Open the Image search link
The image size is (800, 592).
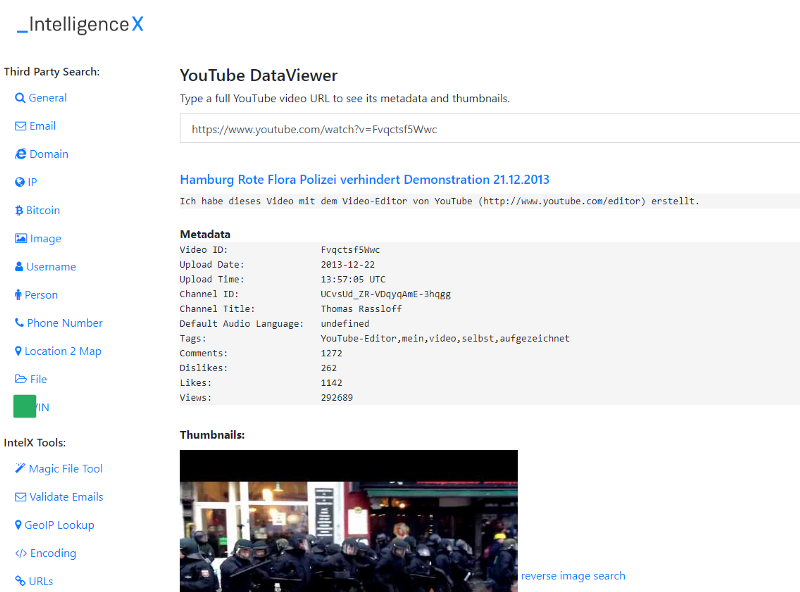click(45, 238)
